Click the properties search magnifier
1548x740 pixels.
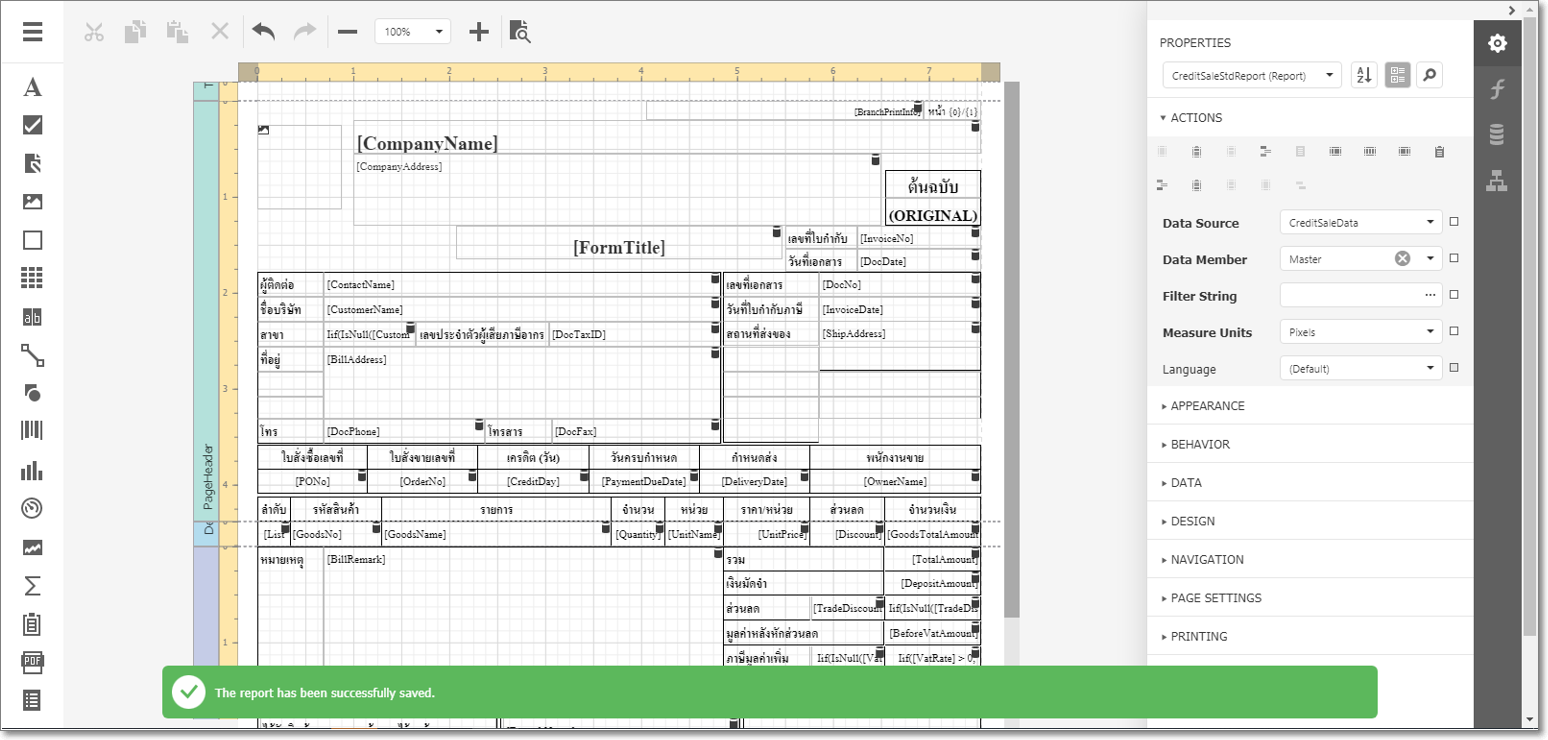click(x=1430, y=75)
